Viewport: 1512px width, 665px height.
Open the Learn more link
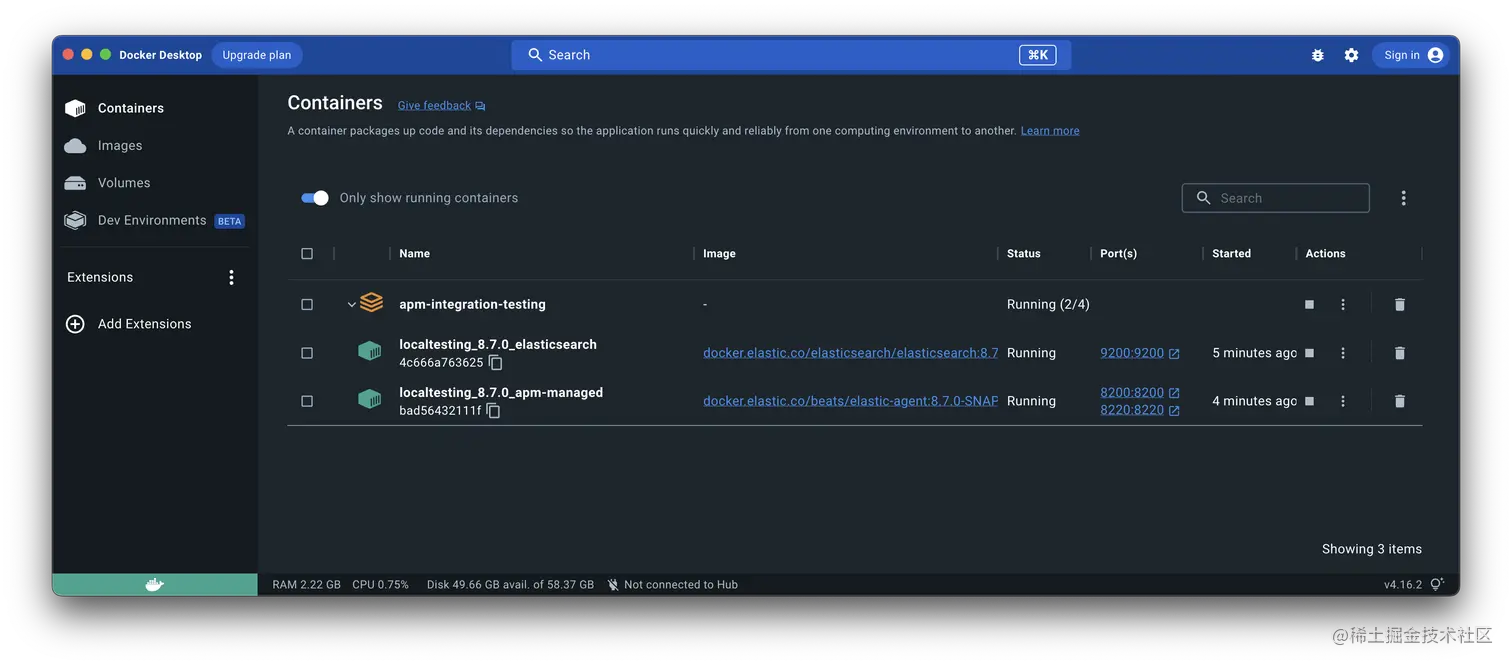(1050, 131)
